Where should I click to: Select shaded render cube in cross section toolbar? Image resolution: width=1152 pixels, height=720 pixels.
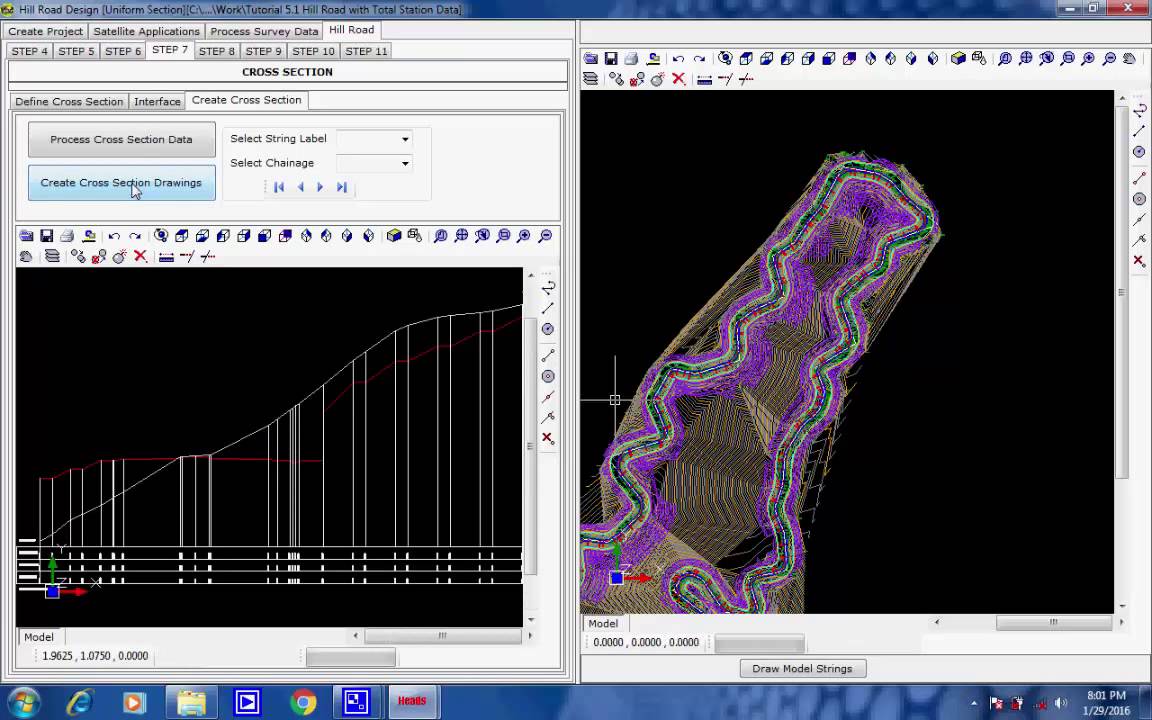394,236
